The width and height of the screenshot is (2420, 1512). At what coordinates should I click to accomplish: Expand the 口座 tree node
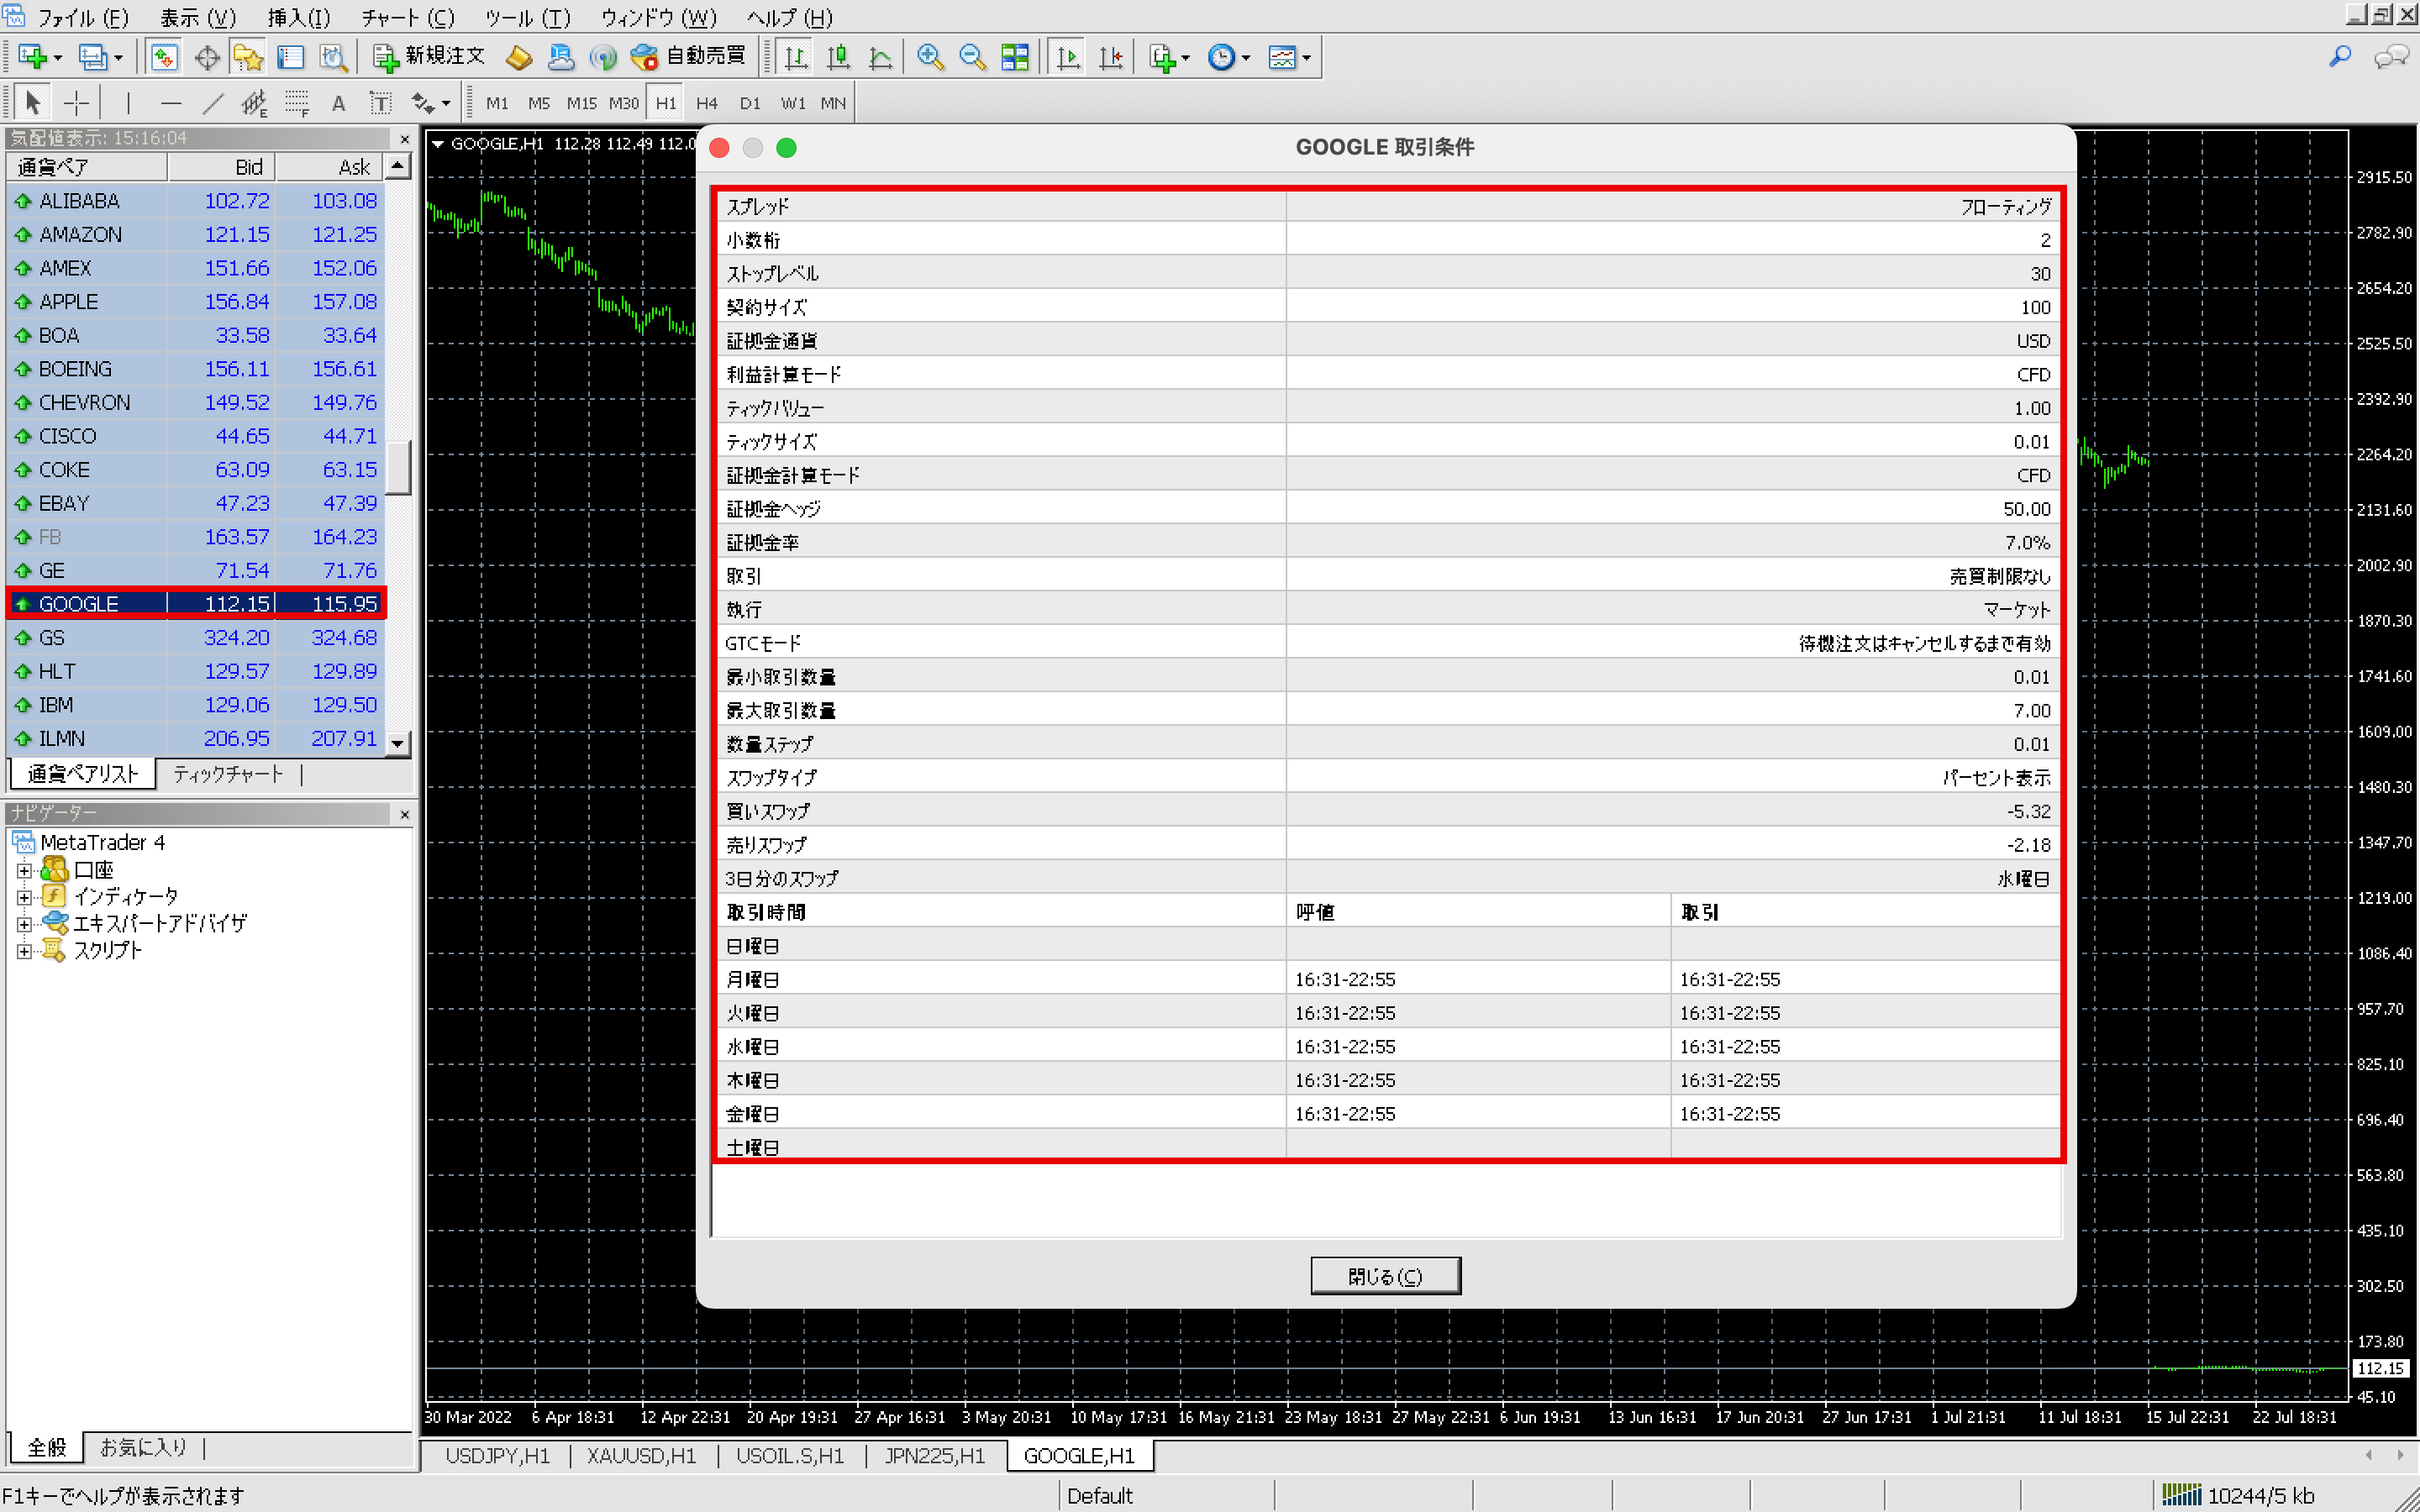tap(24, 870)
